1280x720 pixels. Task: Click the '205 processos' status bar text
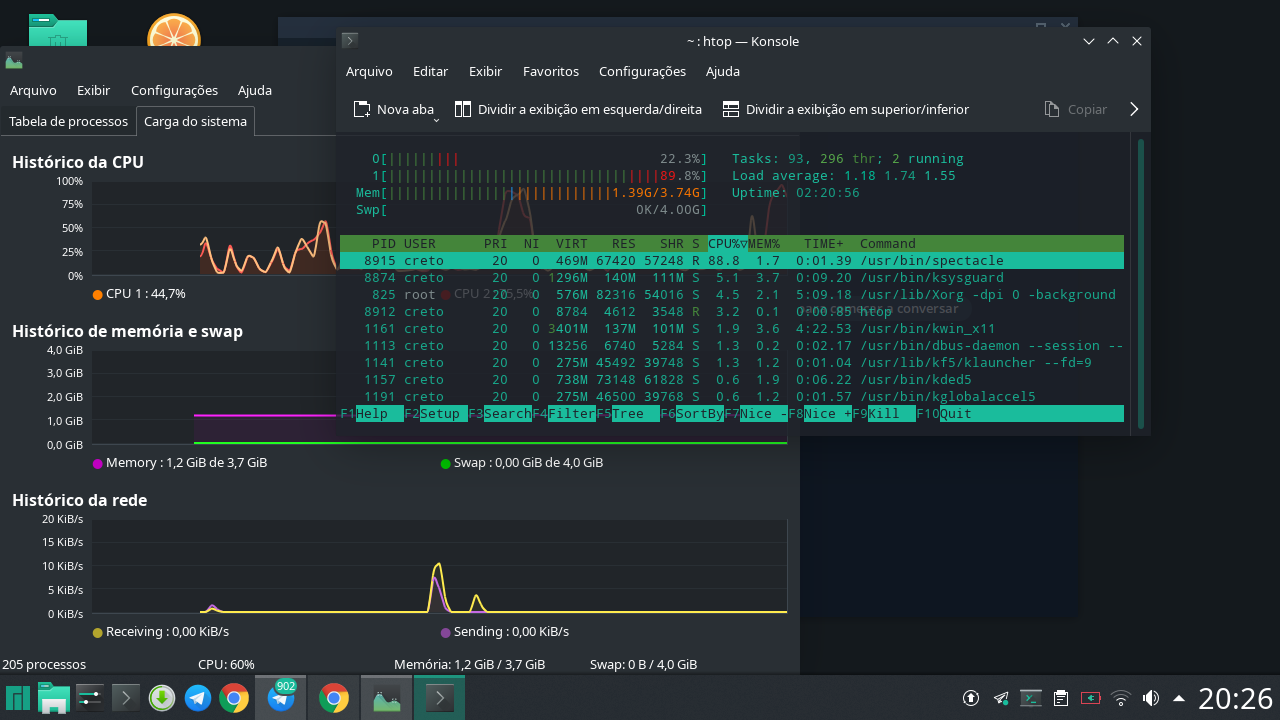44,664
